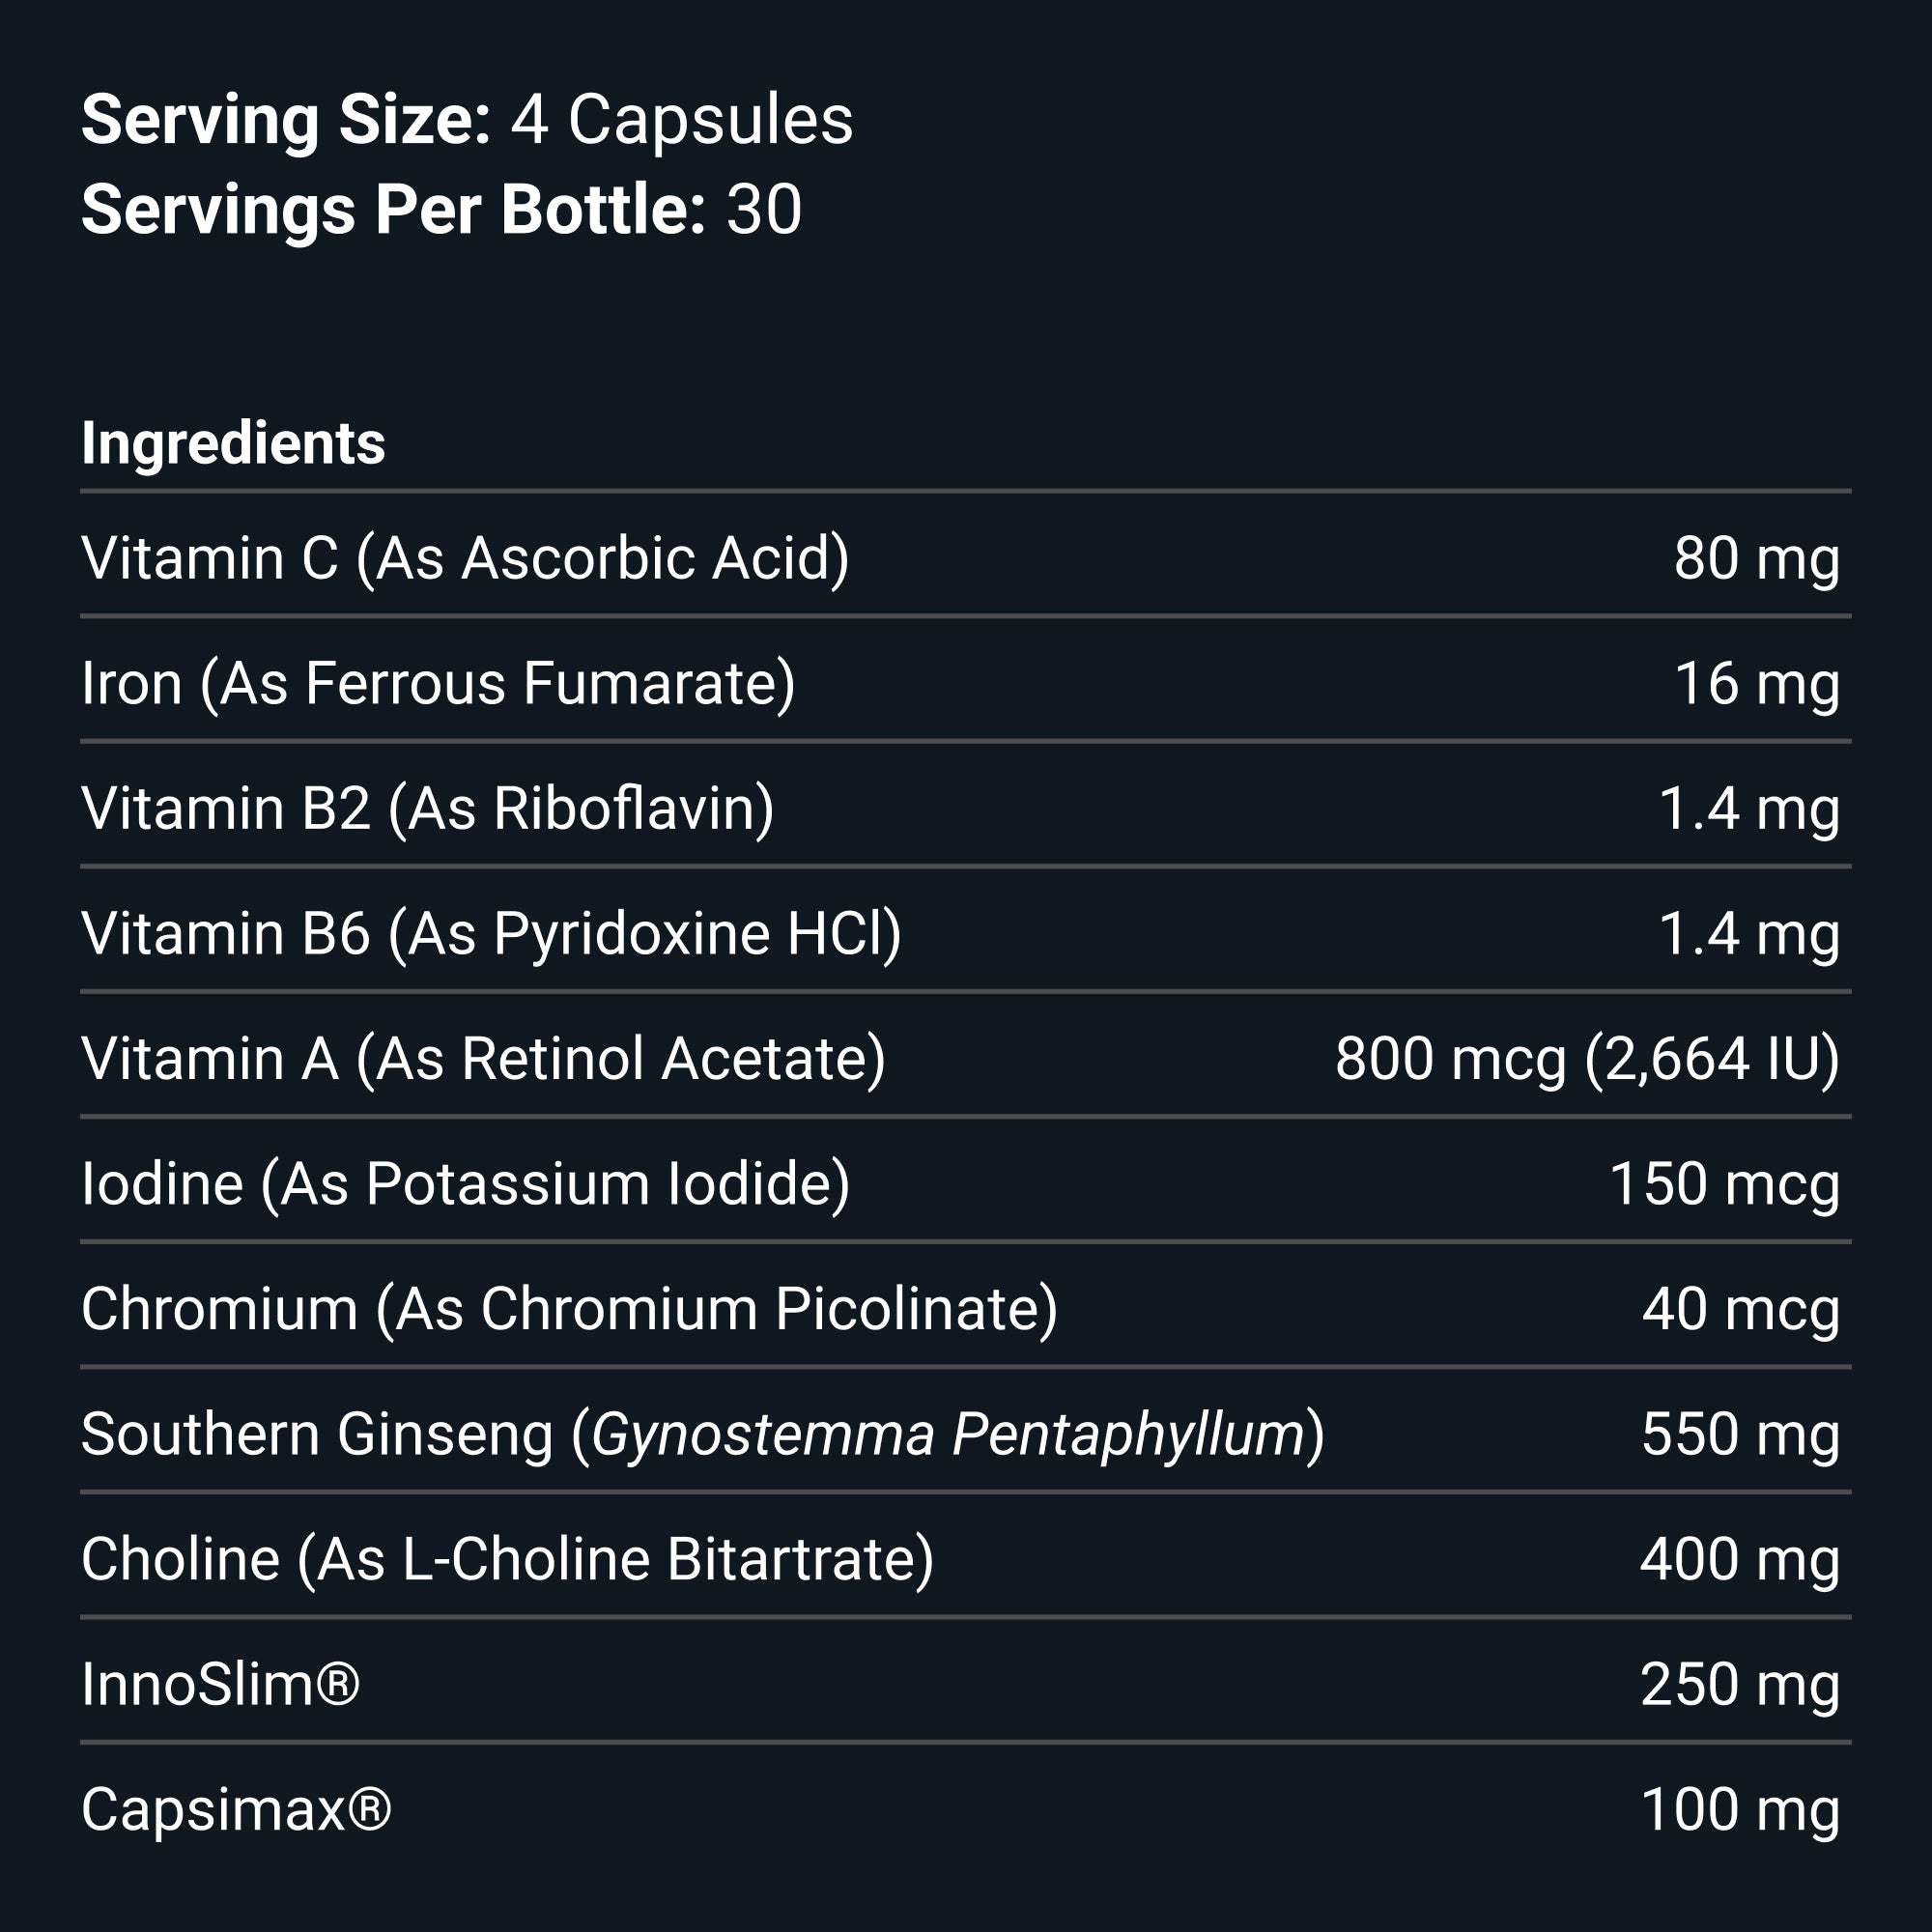The width and height of the screenshot is (1932, 1932).
Task: Select Vitamin A (As Retinol Acetate) text
Action: (x=483, y=1059)
